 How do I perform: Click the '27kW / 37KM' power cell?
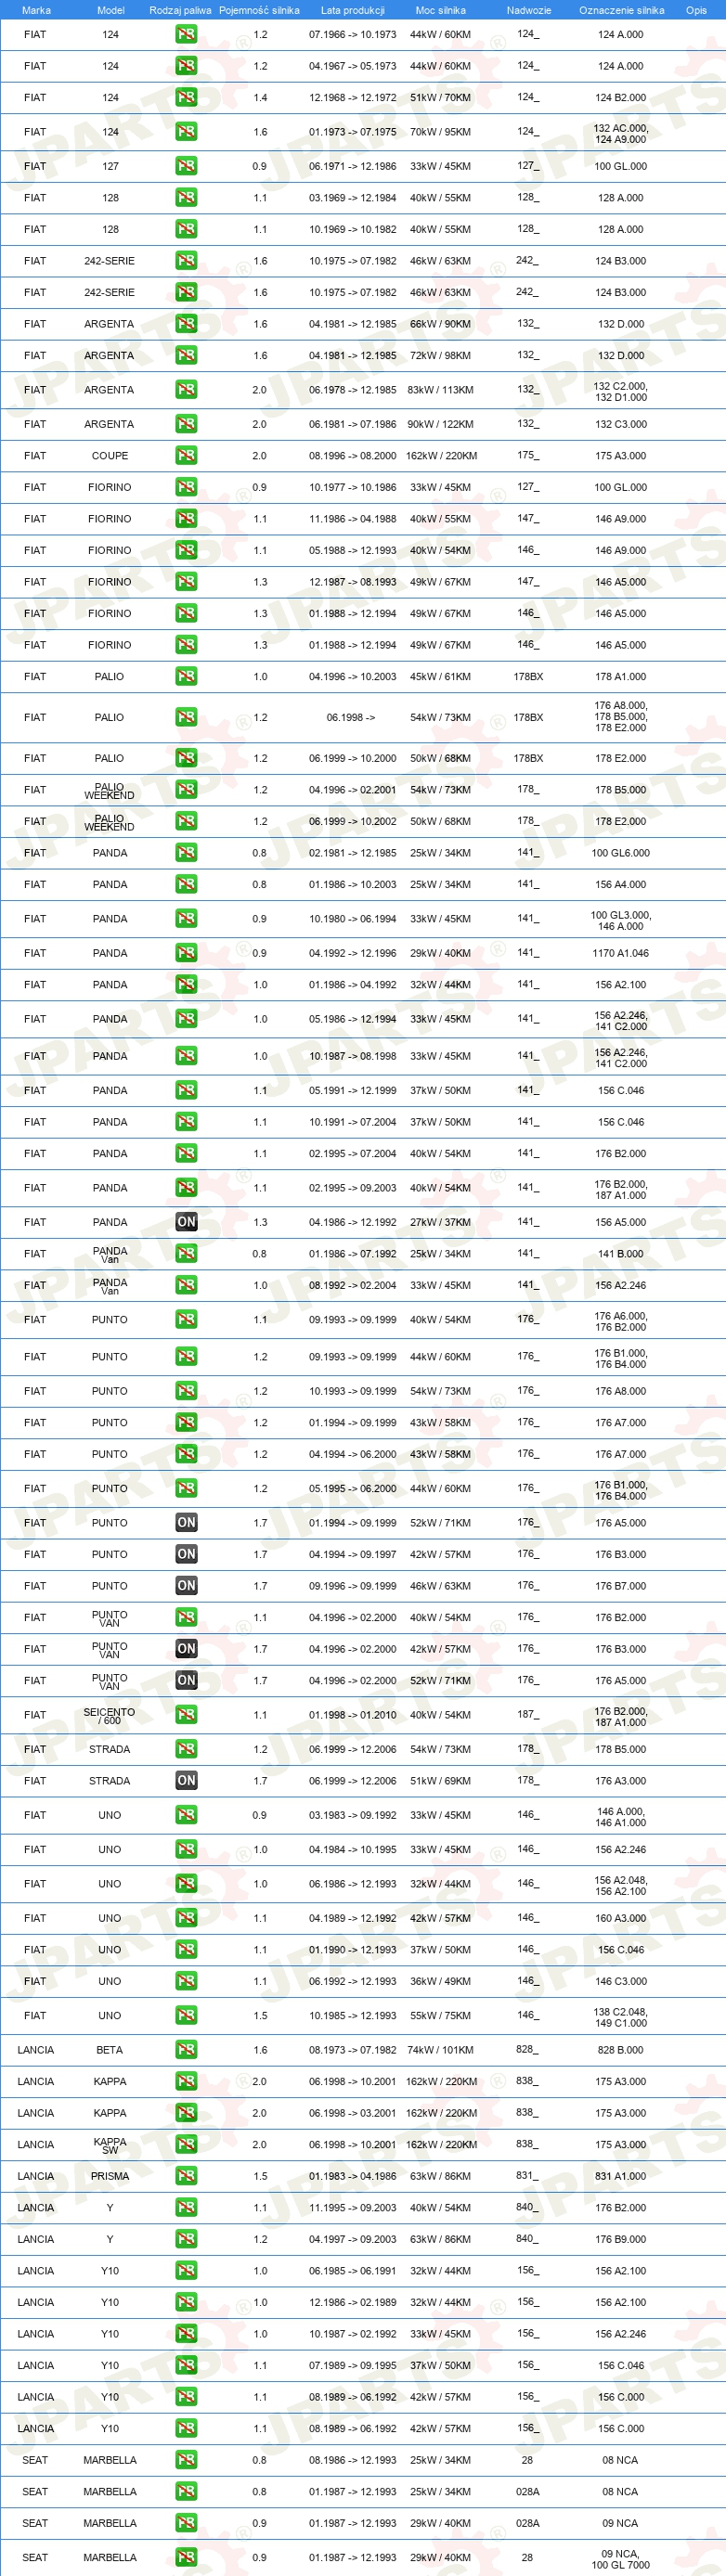point(440,1222)
